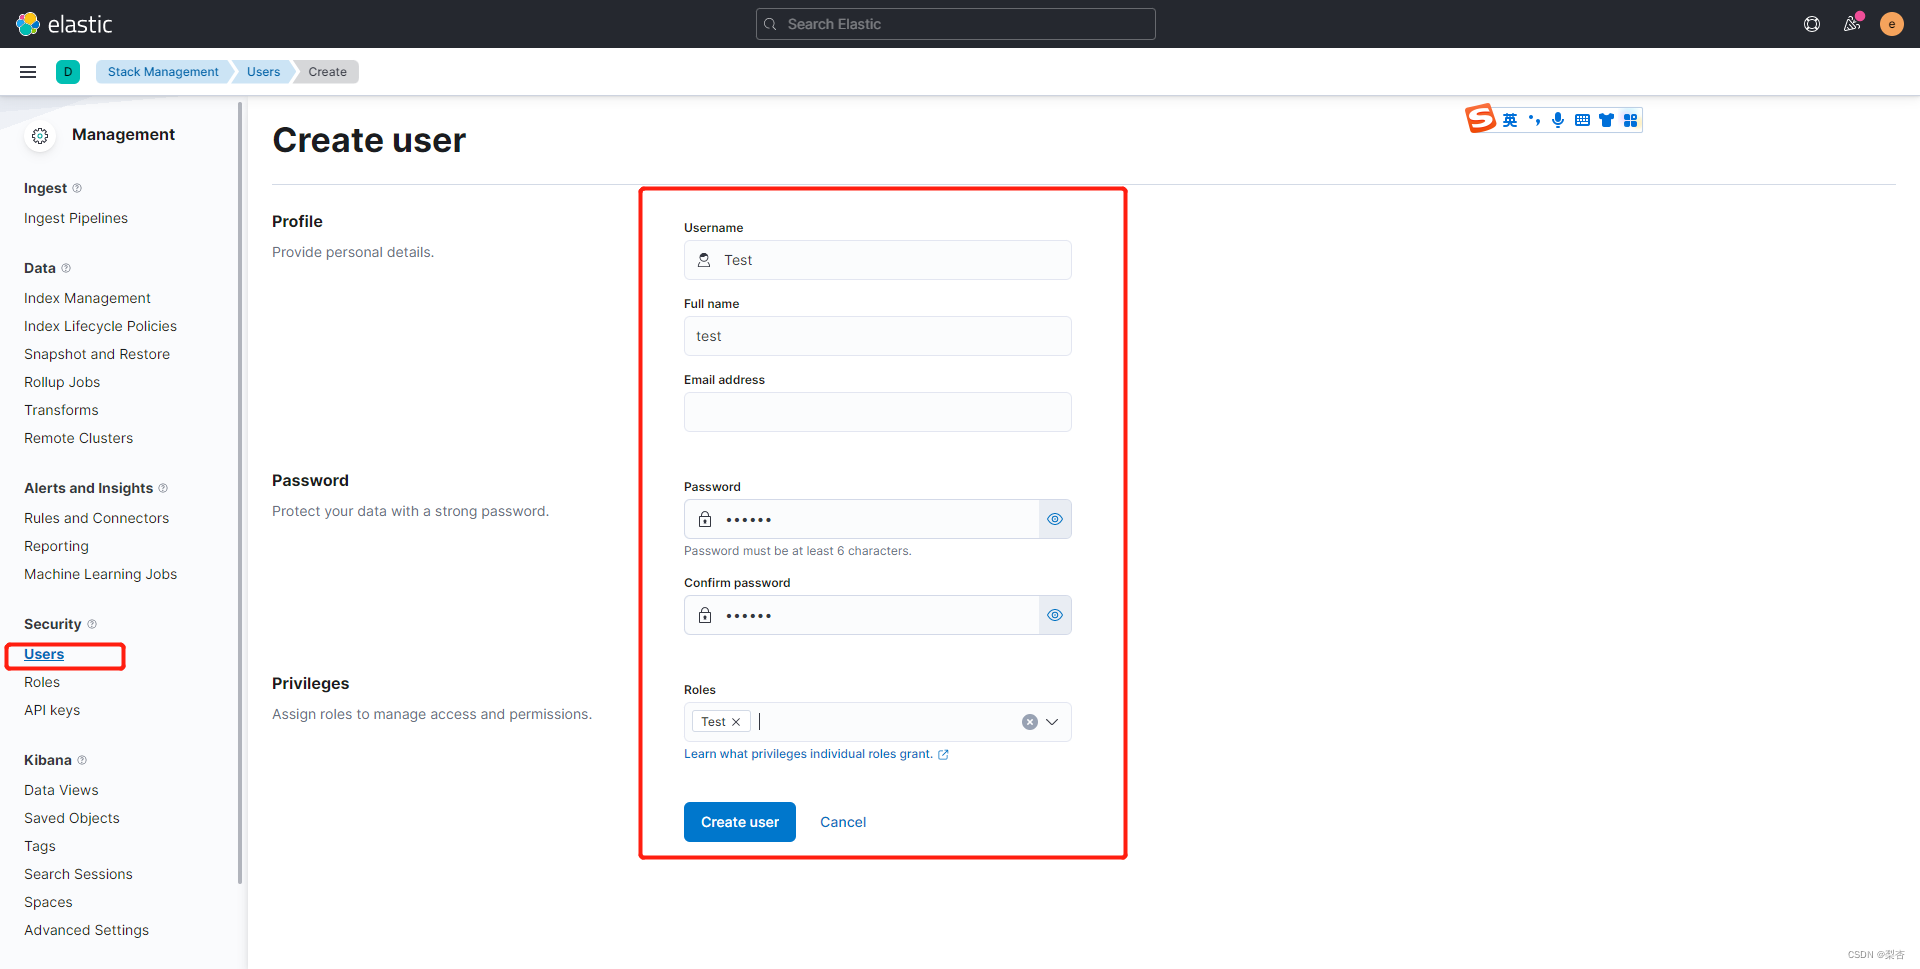The width and height of the screenshot is (1920, 969).
Task: Click the magnifier in Search Elastic box
Action: click(770, 24)
